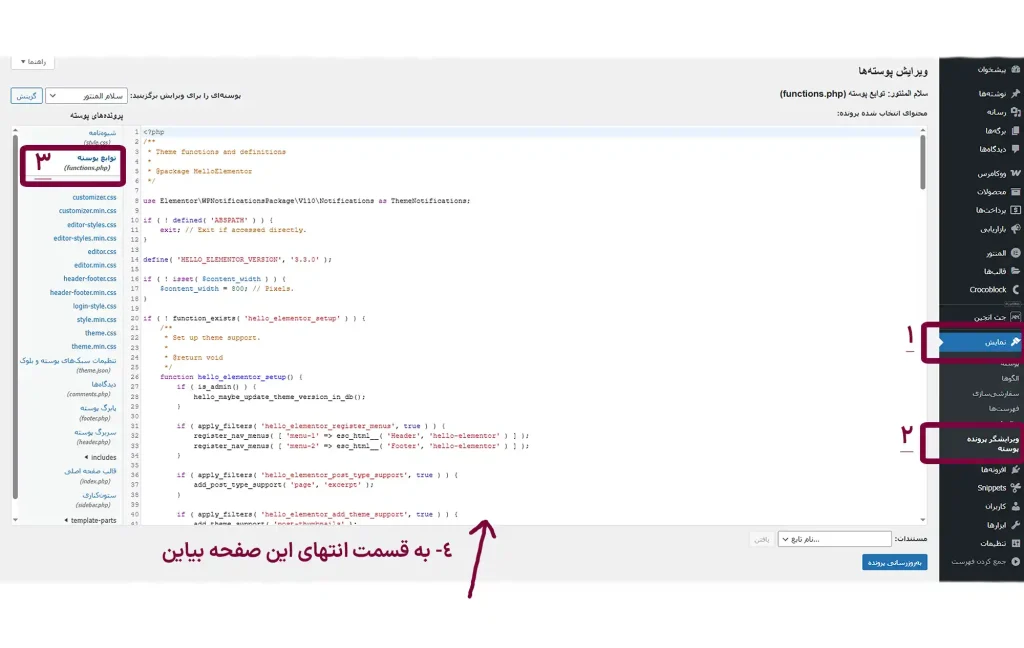
Task: Open login-style.css file link
Action: click(95, 306)
